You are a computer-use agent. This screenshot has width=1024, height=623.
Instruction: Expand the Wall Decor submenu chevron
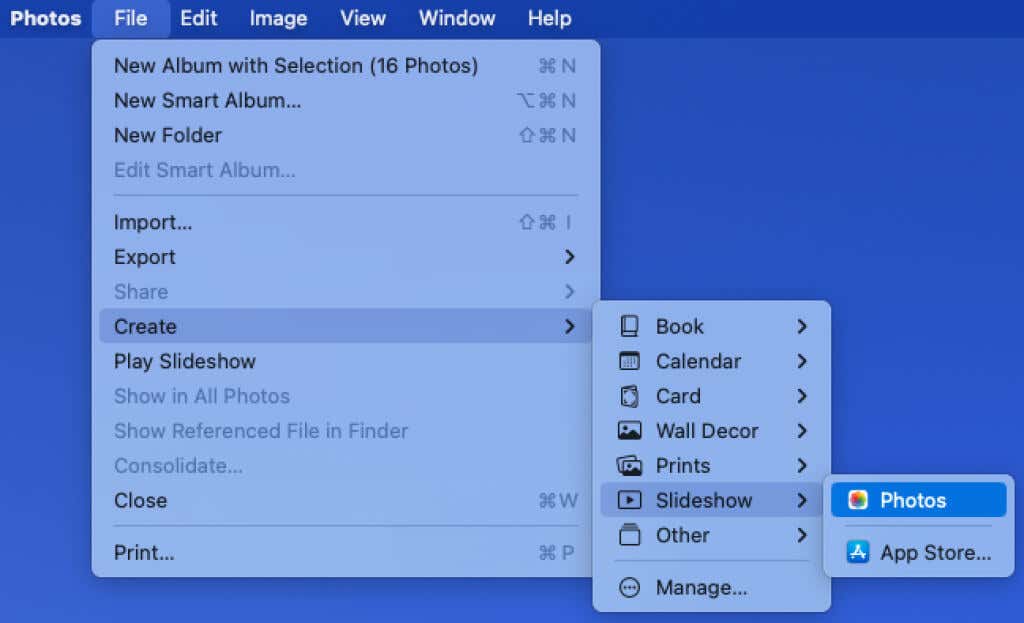tap(802, 430)
